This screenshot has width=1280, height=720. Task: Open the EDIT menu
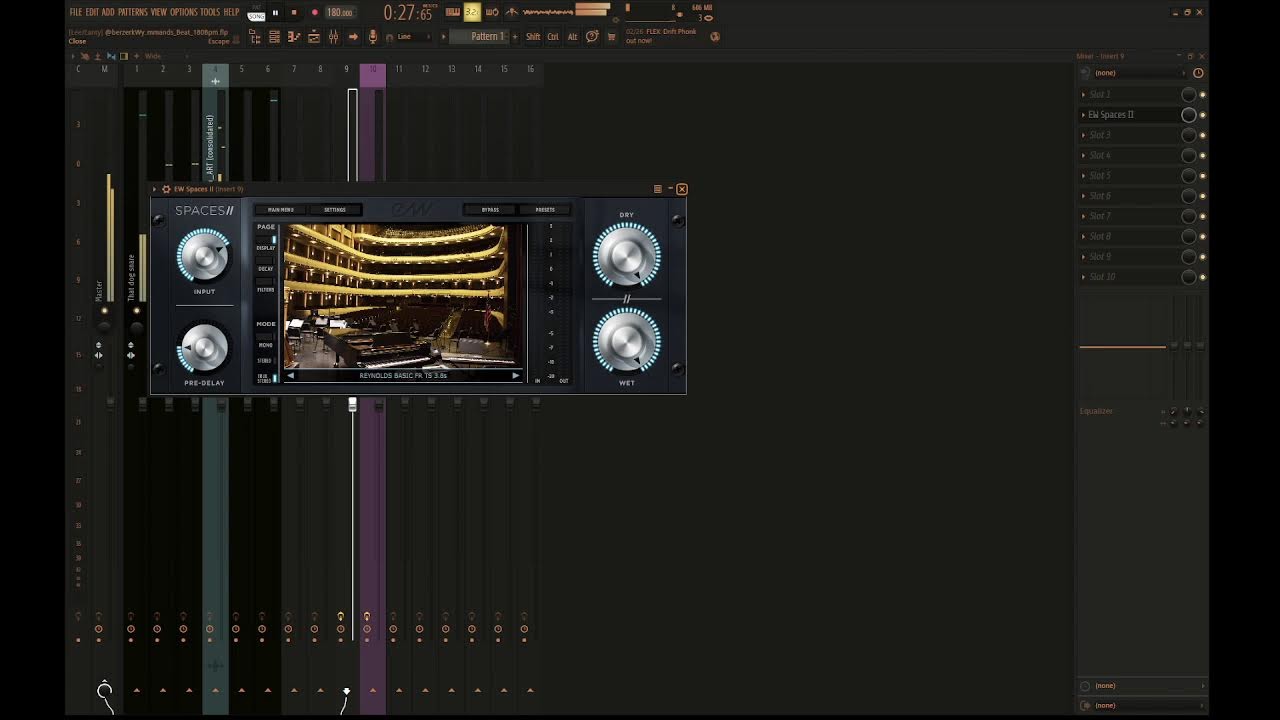coord(92,12)
